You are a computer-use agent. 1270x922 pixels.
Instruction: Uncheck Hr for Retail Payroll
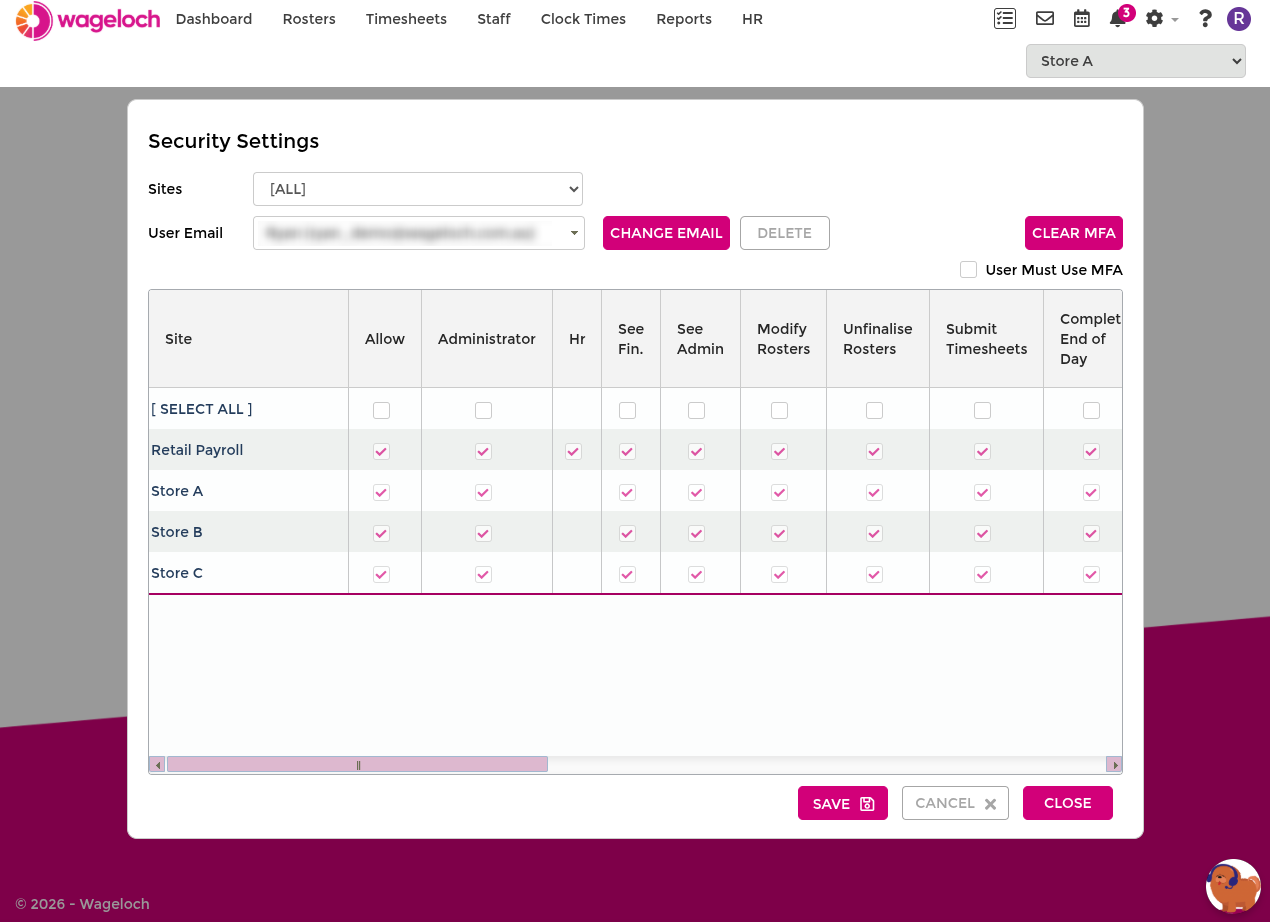(x=573, y=451)
